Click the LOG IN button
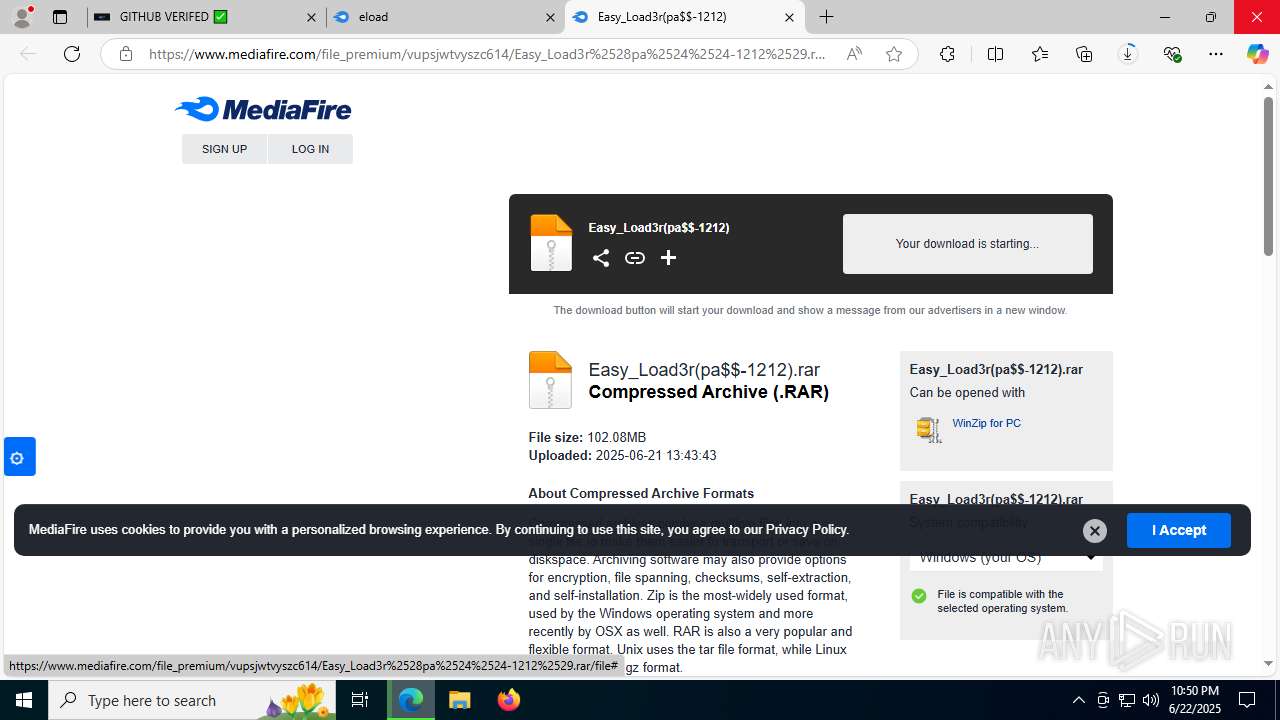1280x720 pixels. pos(310,149)
